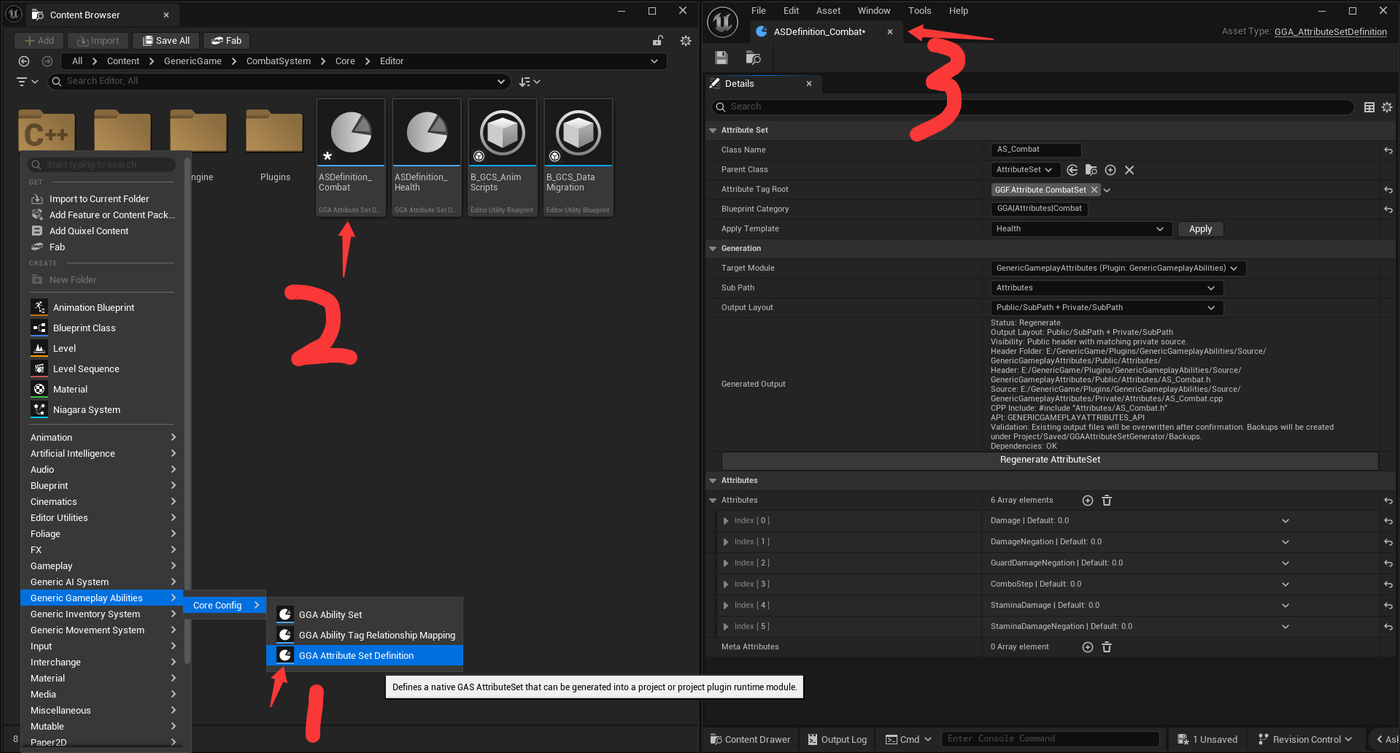1400x753 pixels.
Task: Save the asset with the floppy disk icon
Action: click(721, 58)
